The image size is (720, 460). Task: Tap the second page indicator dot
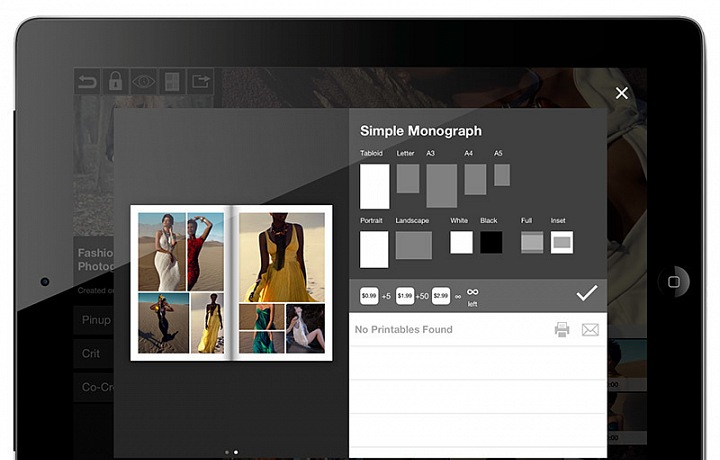236,452
